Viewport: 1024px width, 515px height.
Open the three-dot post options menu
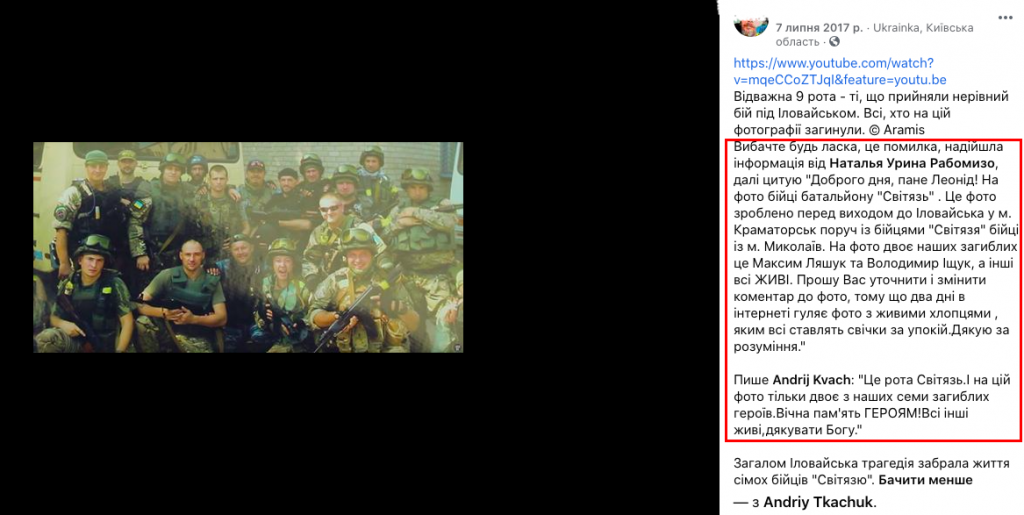click(x=1006, y=16)
